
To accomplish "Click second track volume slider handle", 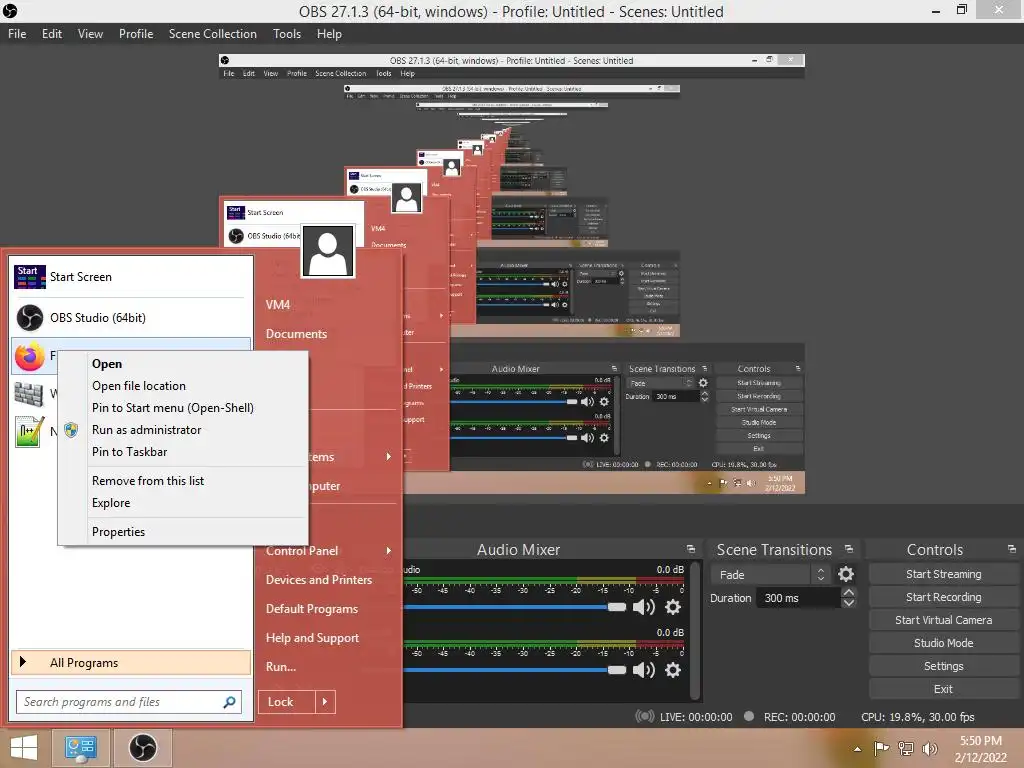I will (x=616, y=670).
